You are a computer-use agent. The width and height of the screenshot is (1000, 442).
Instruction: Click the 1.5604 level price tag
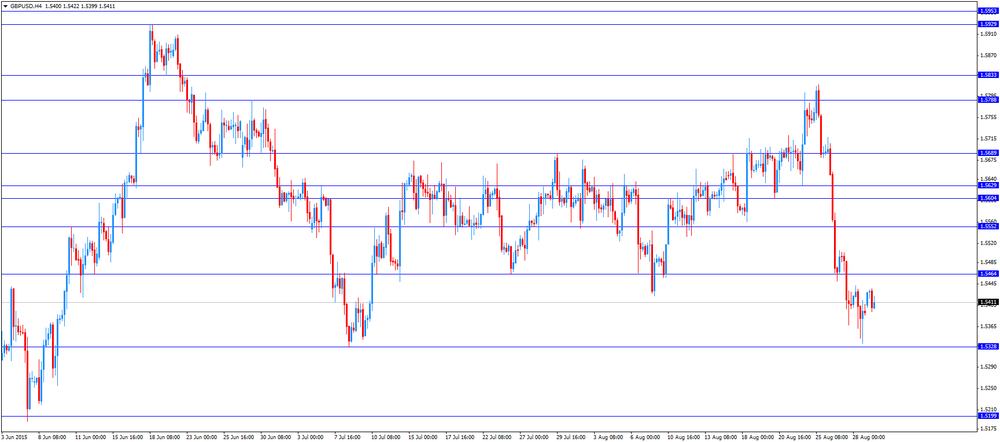click(987, 198)
